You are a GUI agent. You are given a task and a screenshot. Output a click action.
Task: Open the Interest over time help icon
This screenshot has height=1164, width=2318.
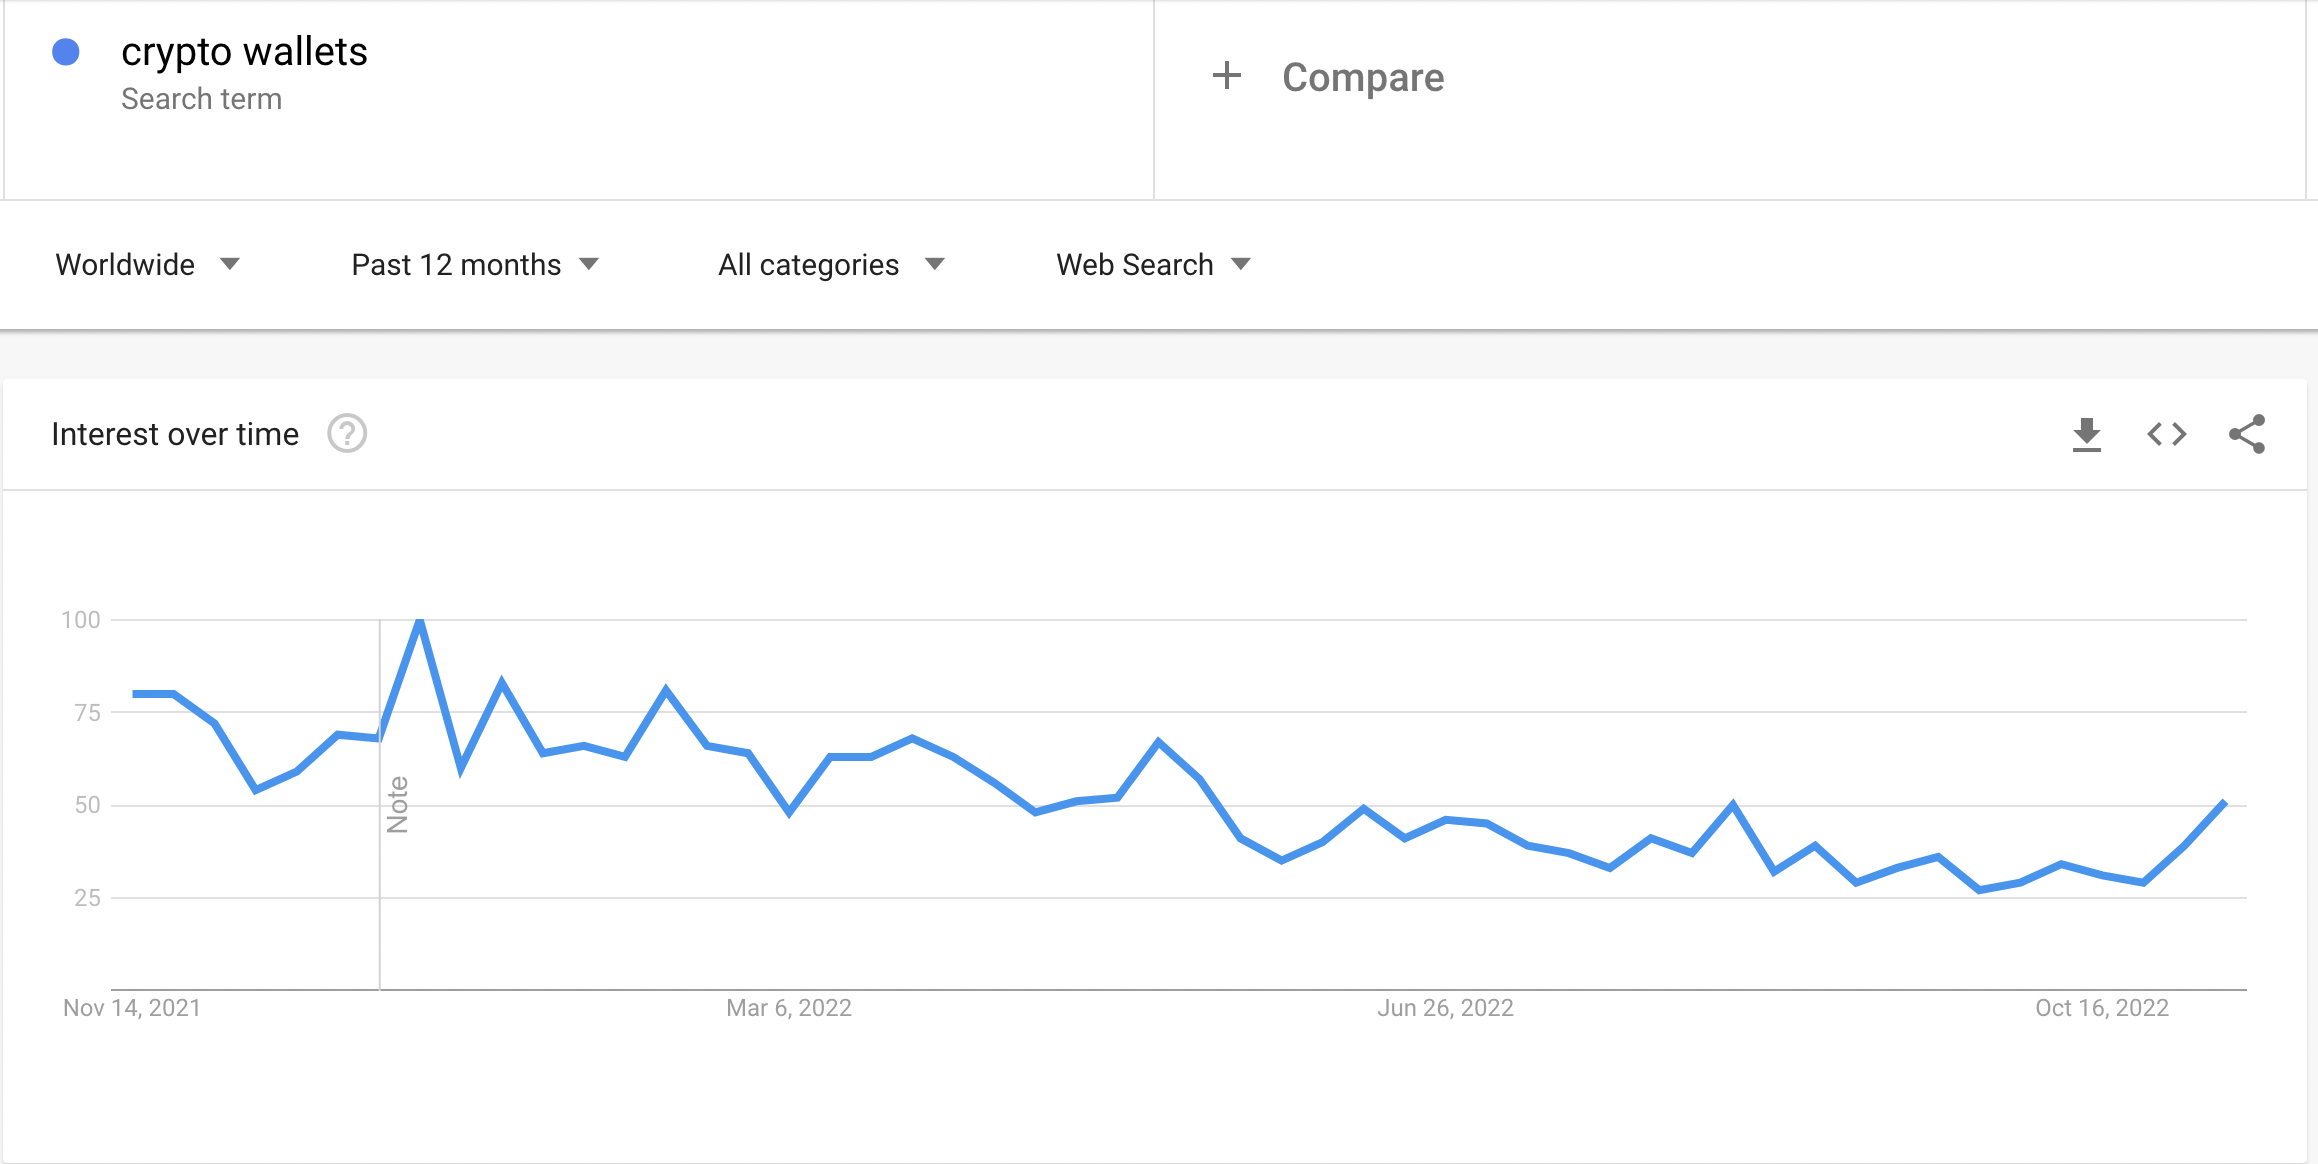[x=347, y=434]
